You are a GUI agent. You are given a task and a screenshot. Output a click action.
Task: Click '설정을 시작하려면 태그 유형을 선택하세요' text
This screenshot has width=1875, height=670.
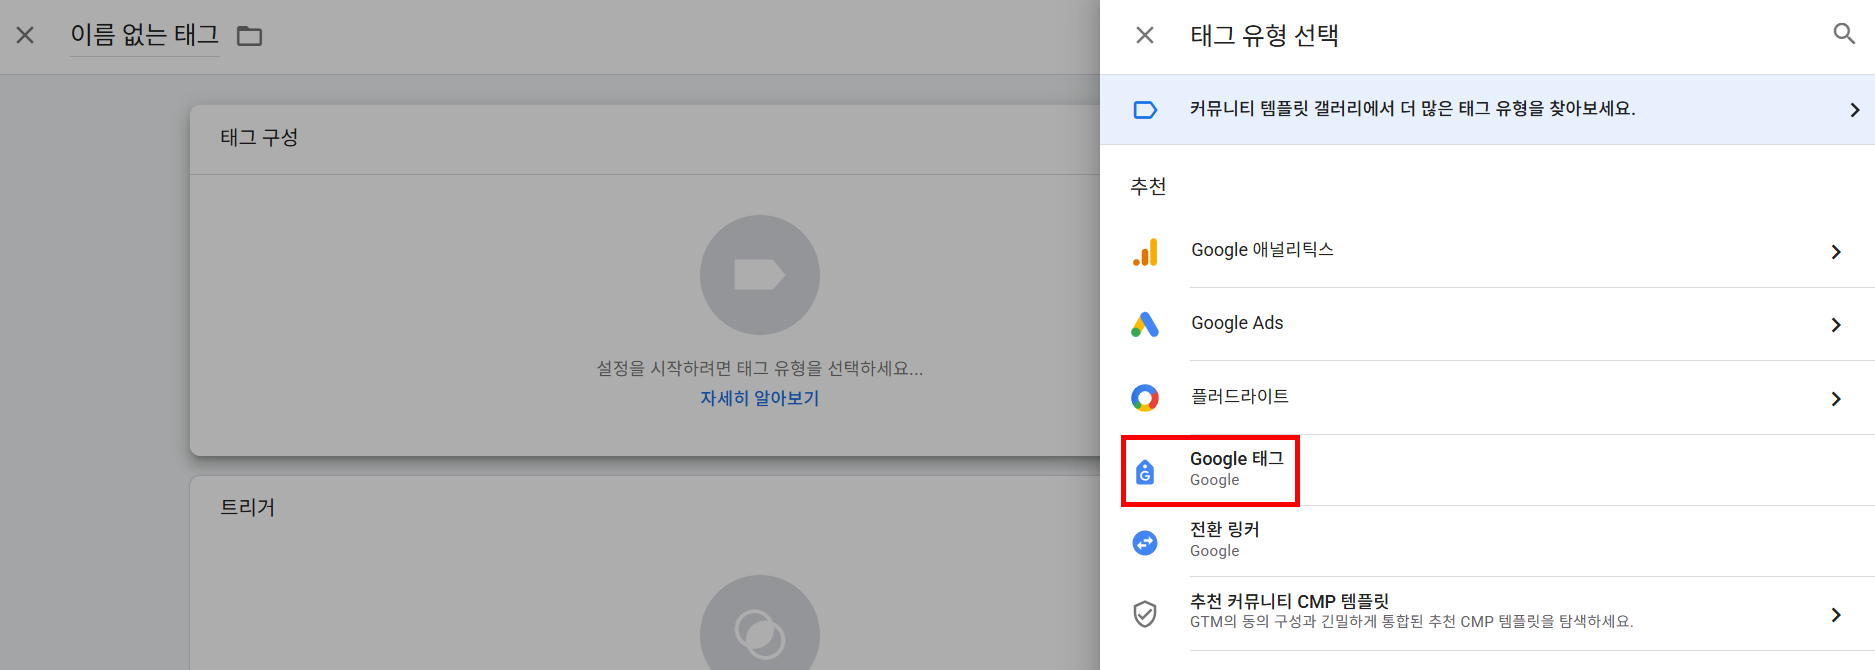pyautogui.click(x=760, y=368)
